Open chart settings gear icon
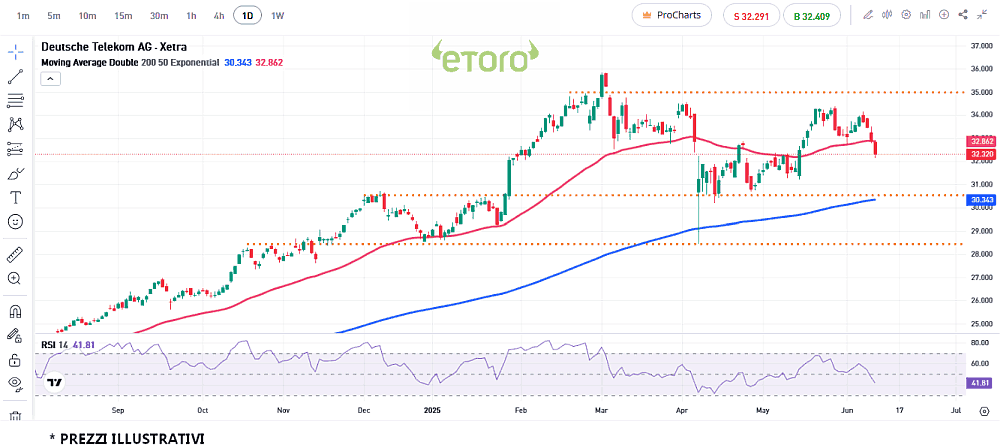The width and height of the screenshot is (1000, 448). (906, 15)
